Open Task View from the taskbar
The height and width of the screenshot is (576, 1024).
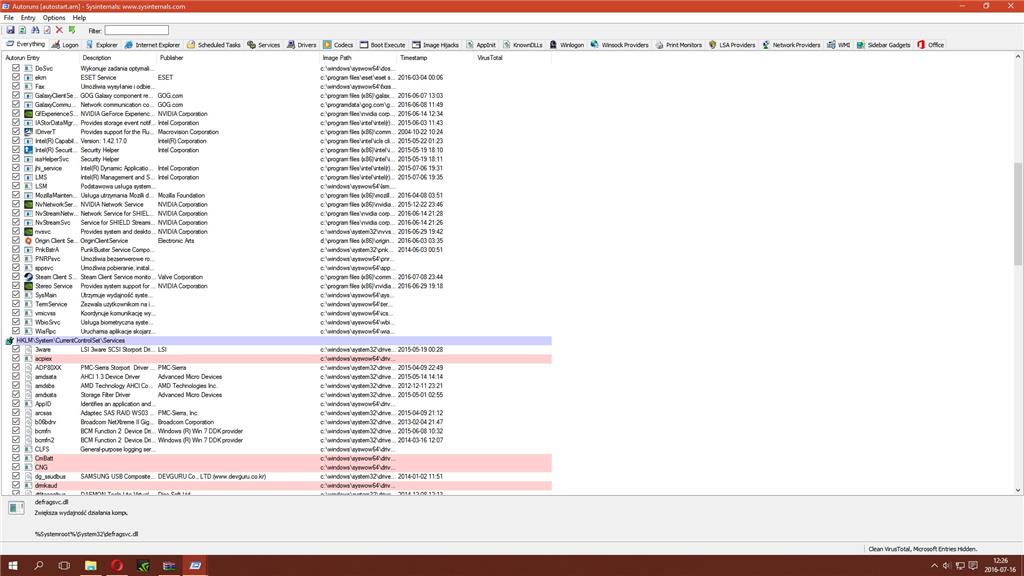pos(64,566)
